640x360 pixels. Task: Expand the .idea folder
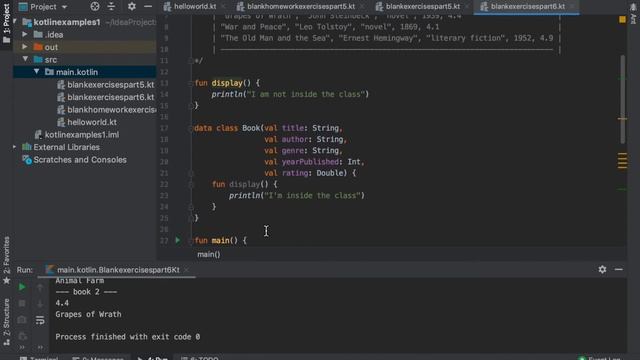click(x=25, y=35)
